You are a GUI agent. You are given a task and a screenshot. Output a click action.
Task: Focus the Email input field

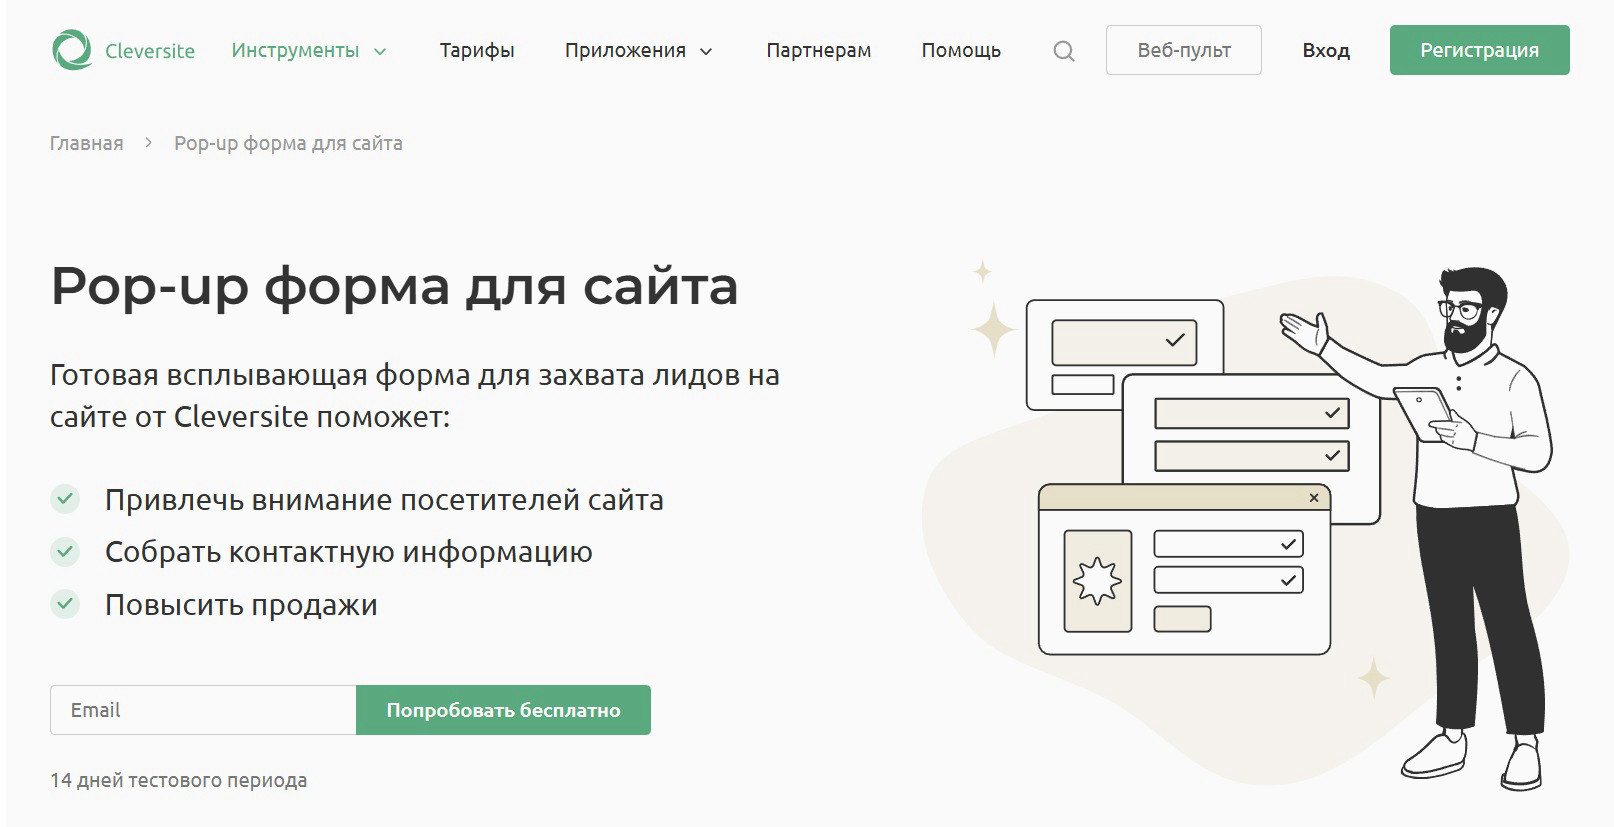click(203, 710)
